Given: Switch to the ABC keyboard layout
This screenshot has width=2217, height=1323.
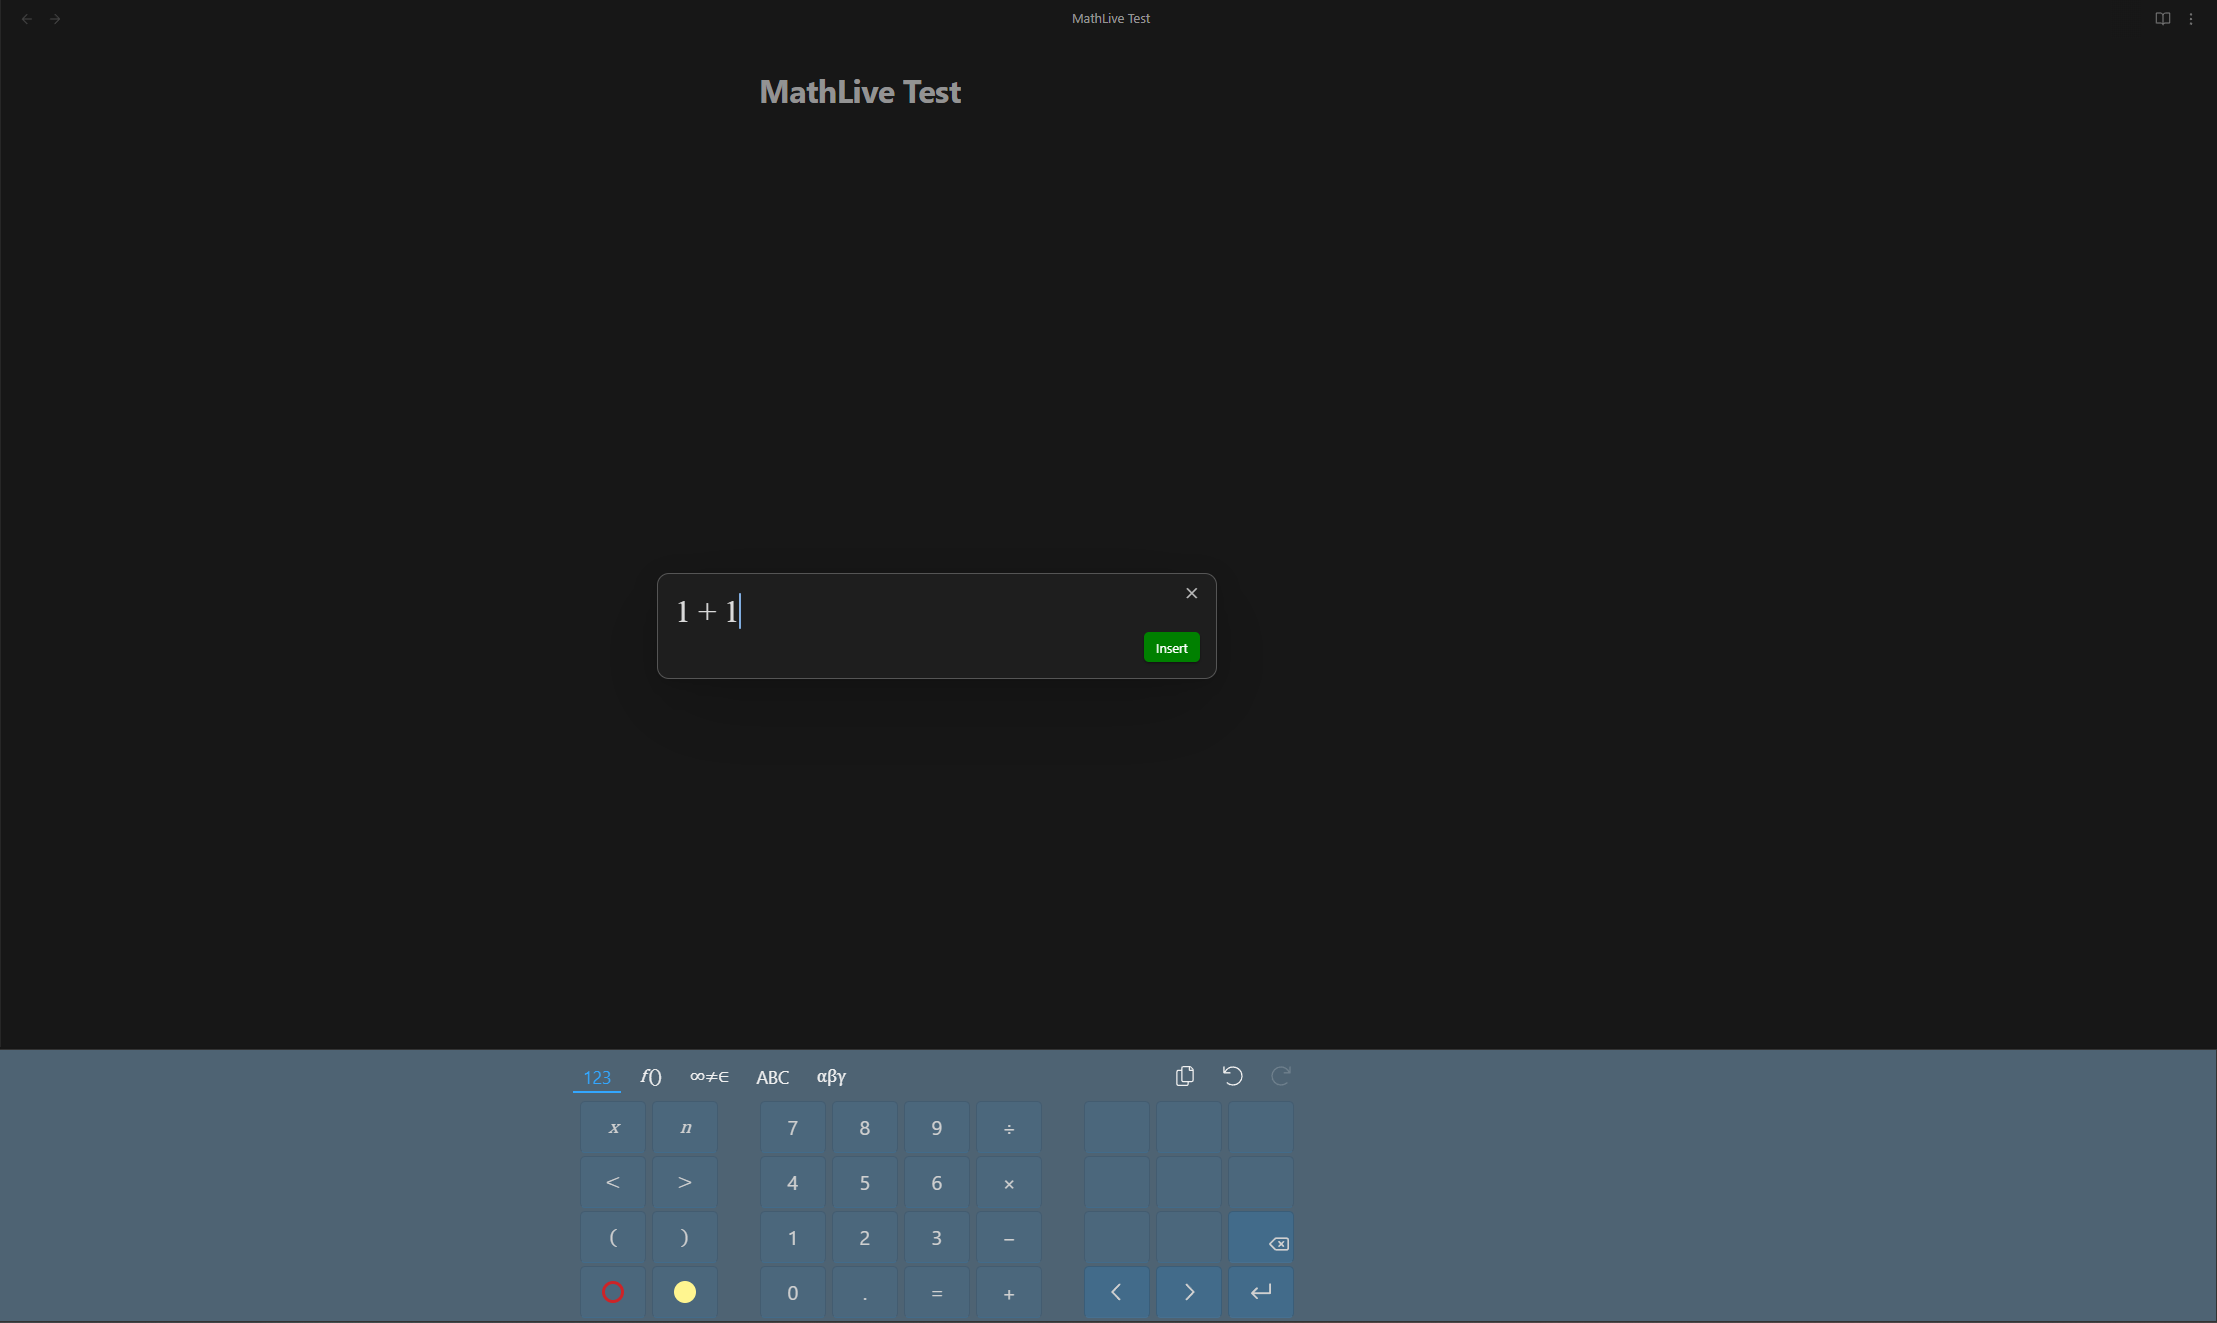Looking at the screenshot, I should 772,1077.
